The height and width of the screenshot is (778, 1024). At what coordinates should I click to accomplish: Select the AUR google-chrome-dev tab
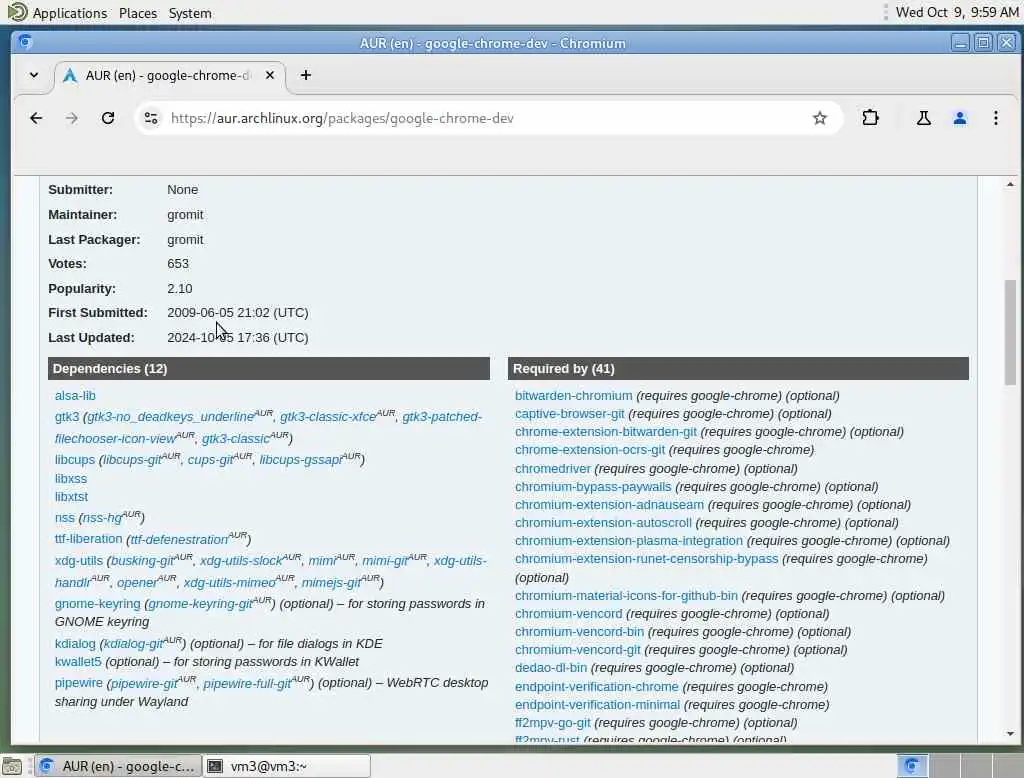pyautogui.click(x=169, y=75)
